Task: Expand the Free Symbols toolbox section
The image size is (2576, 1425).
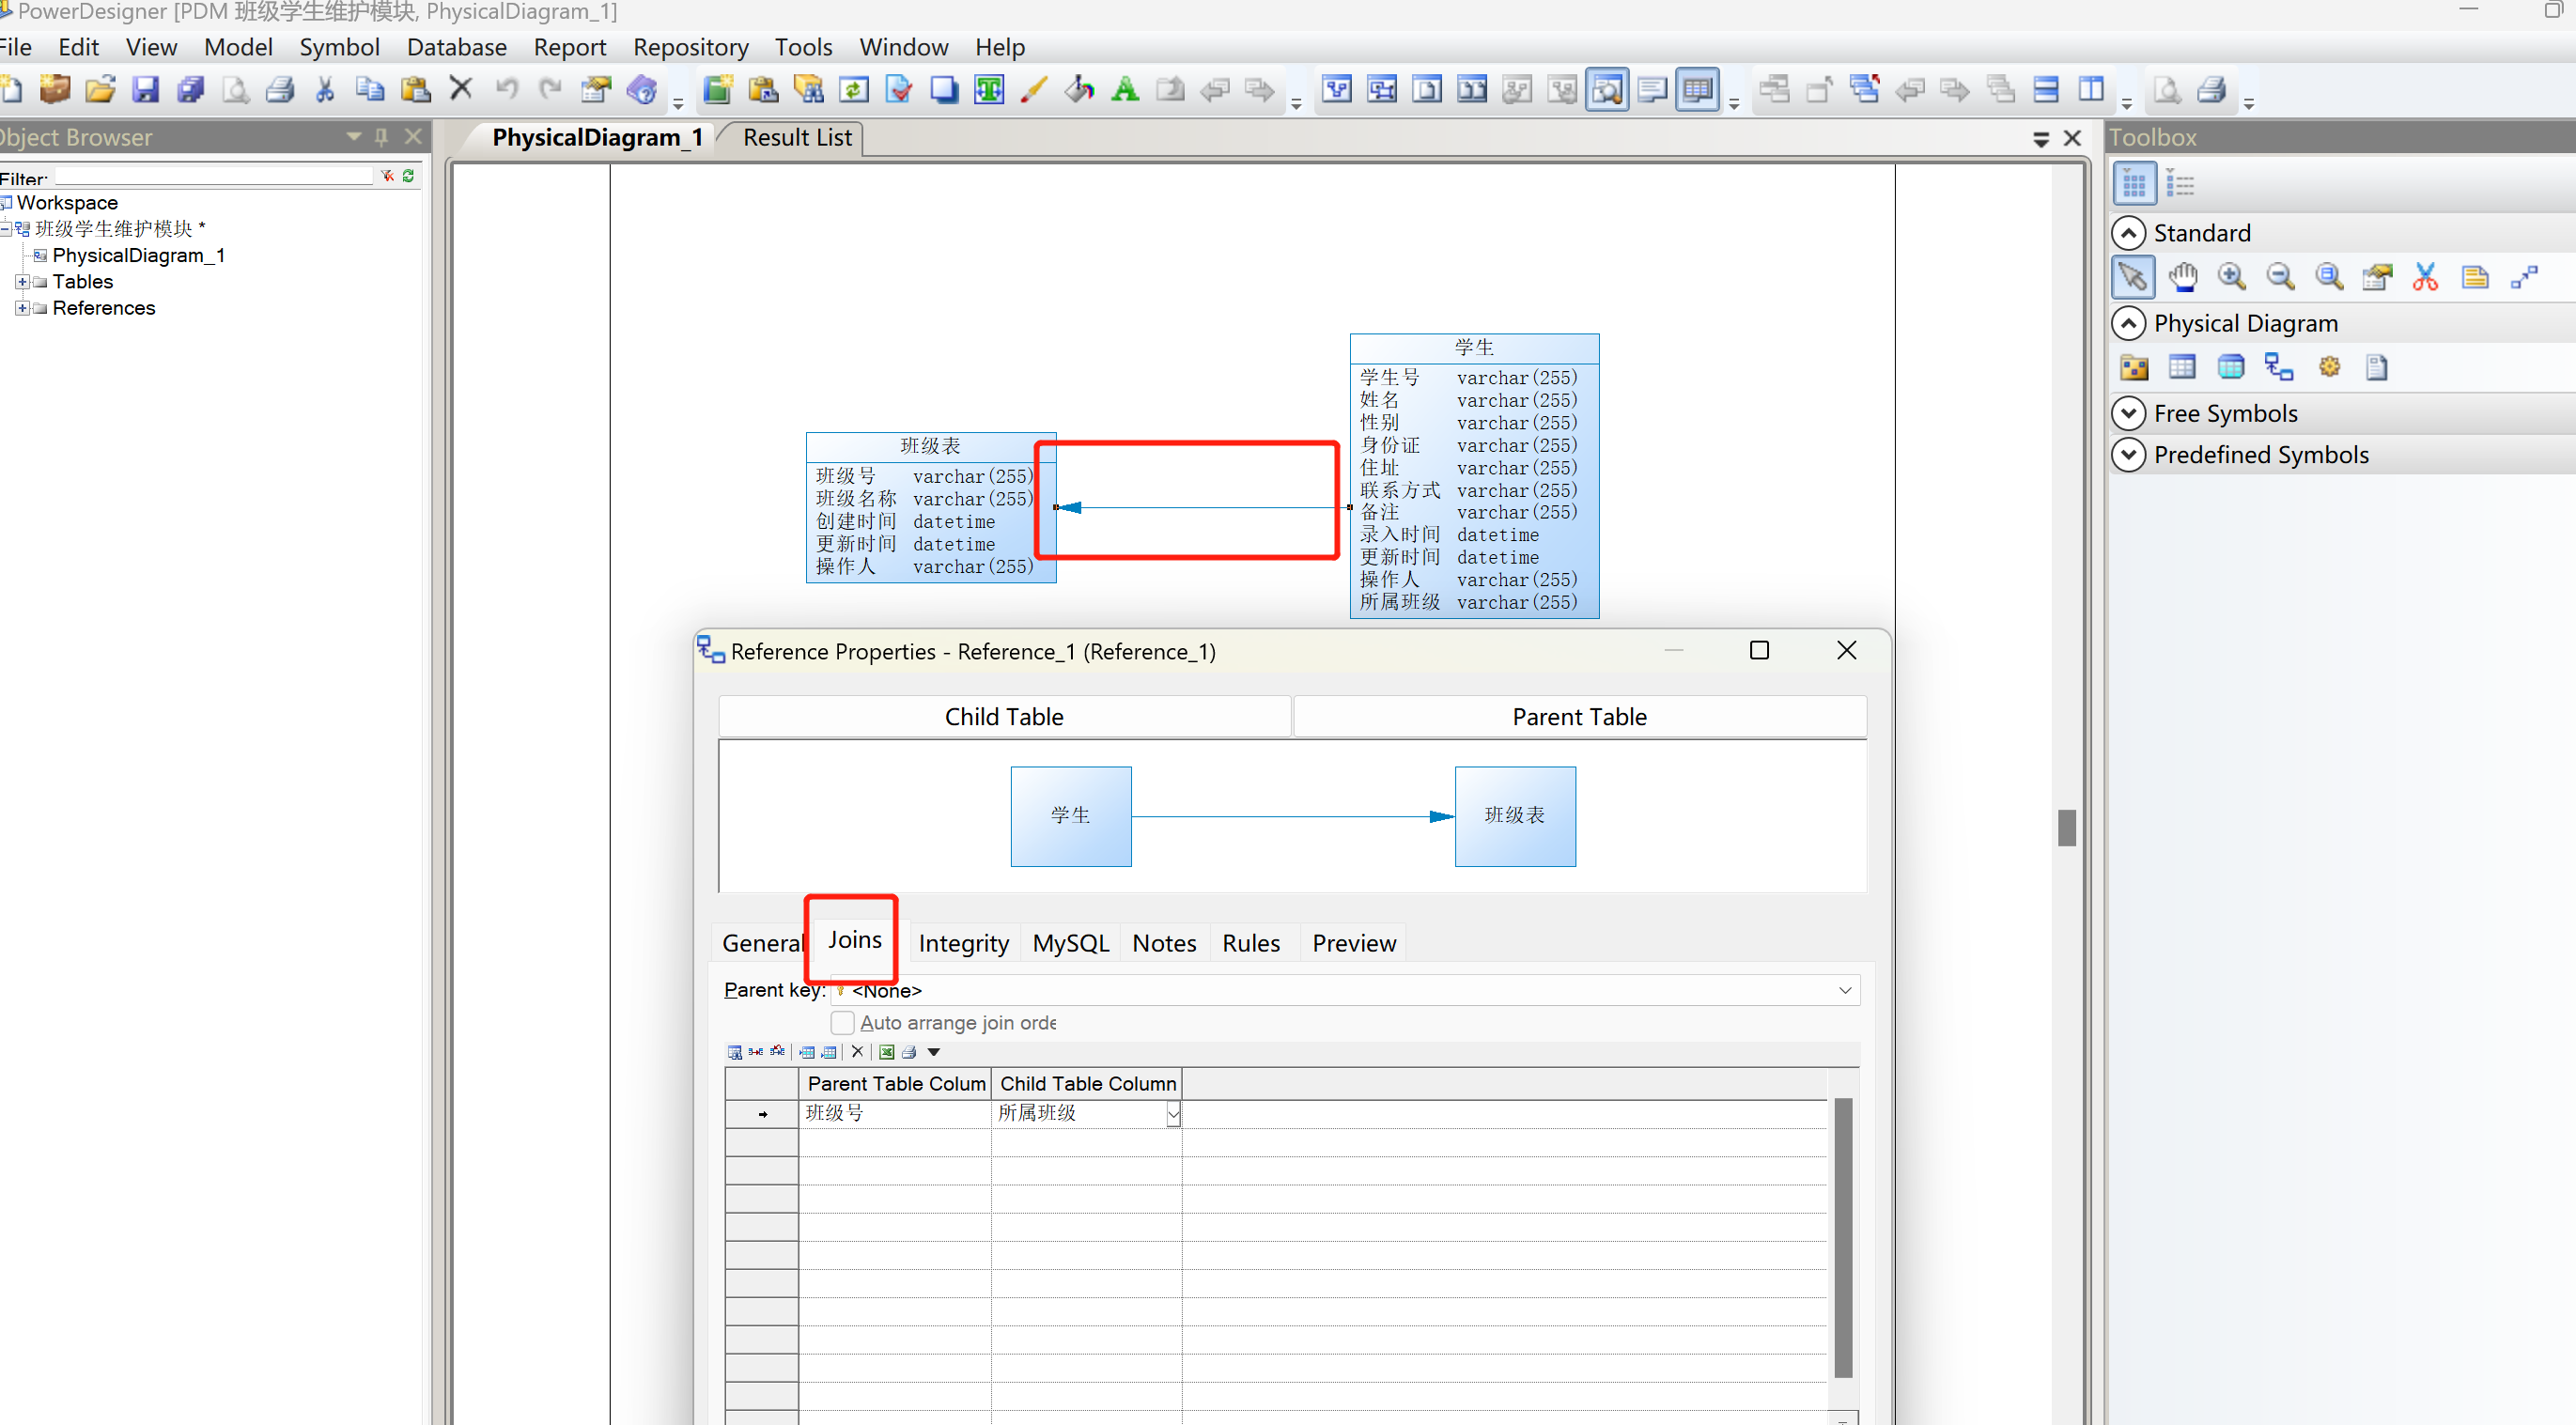Action: pyautogui.click(x=2128, y=413)
